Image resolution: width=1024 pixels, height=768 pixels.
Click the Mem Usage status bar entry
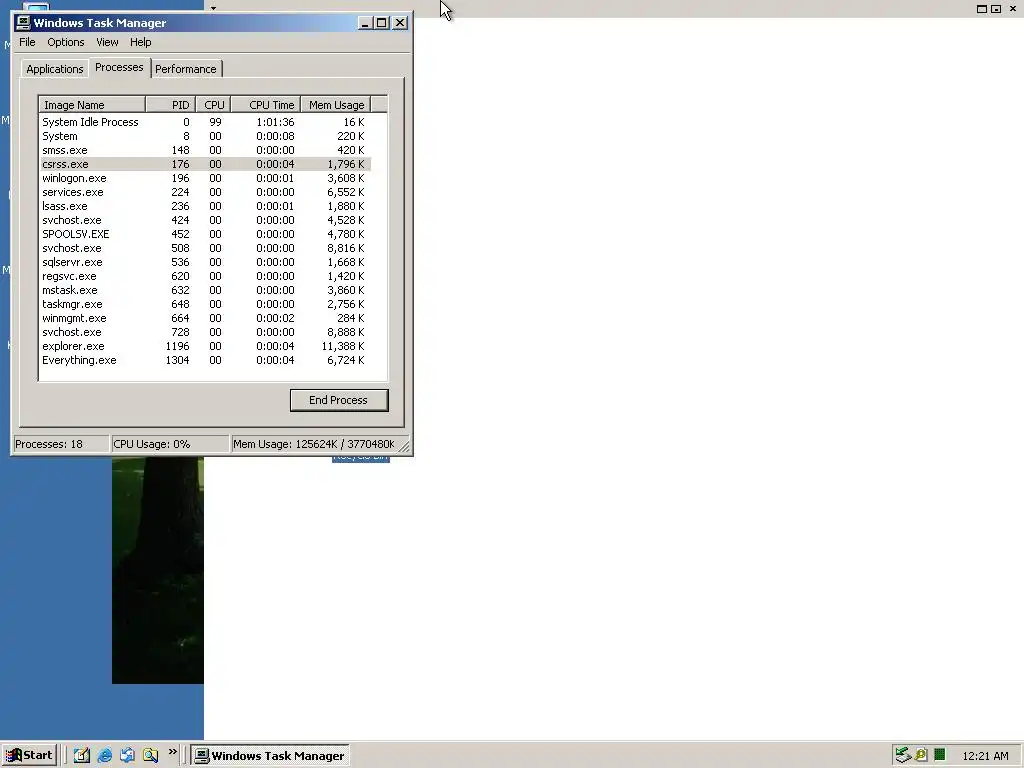tap(314, 444)
